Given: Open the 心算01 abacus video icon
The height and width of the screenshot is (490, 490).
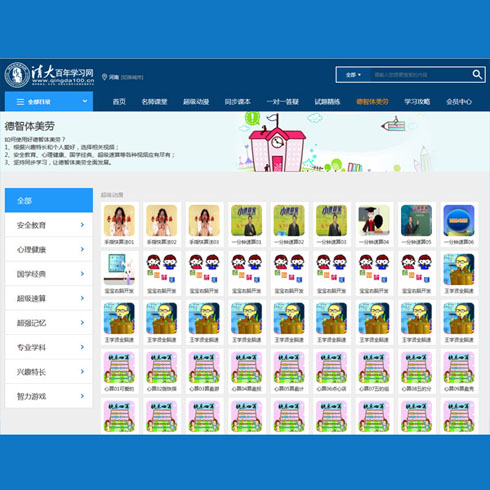Looking at the screenshot, I should (x=119, y=367).
